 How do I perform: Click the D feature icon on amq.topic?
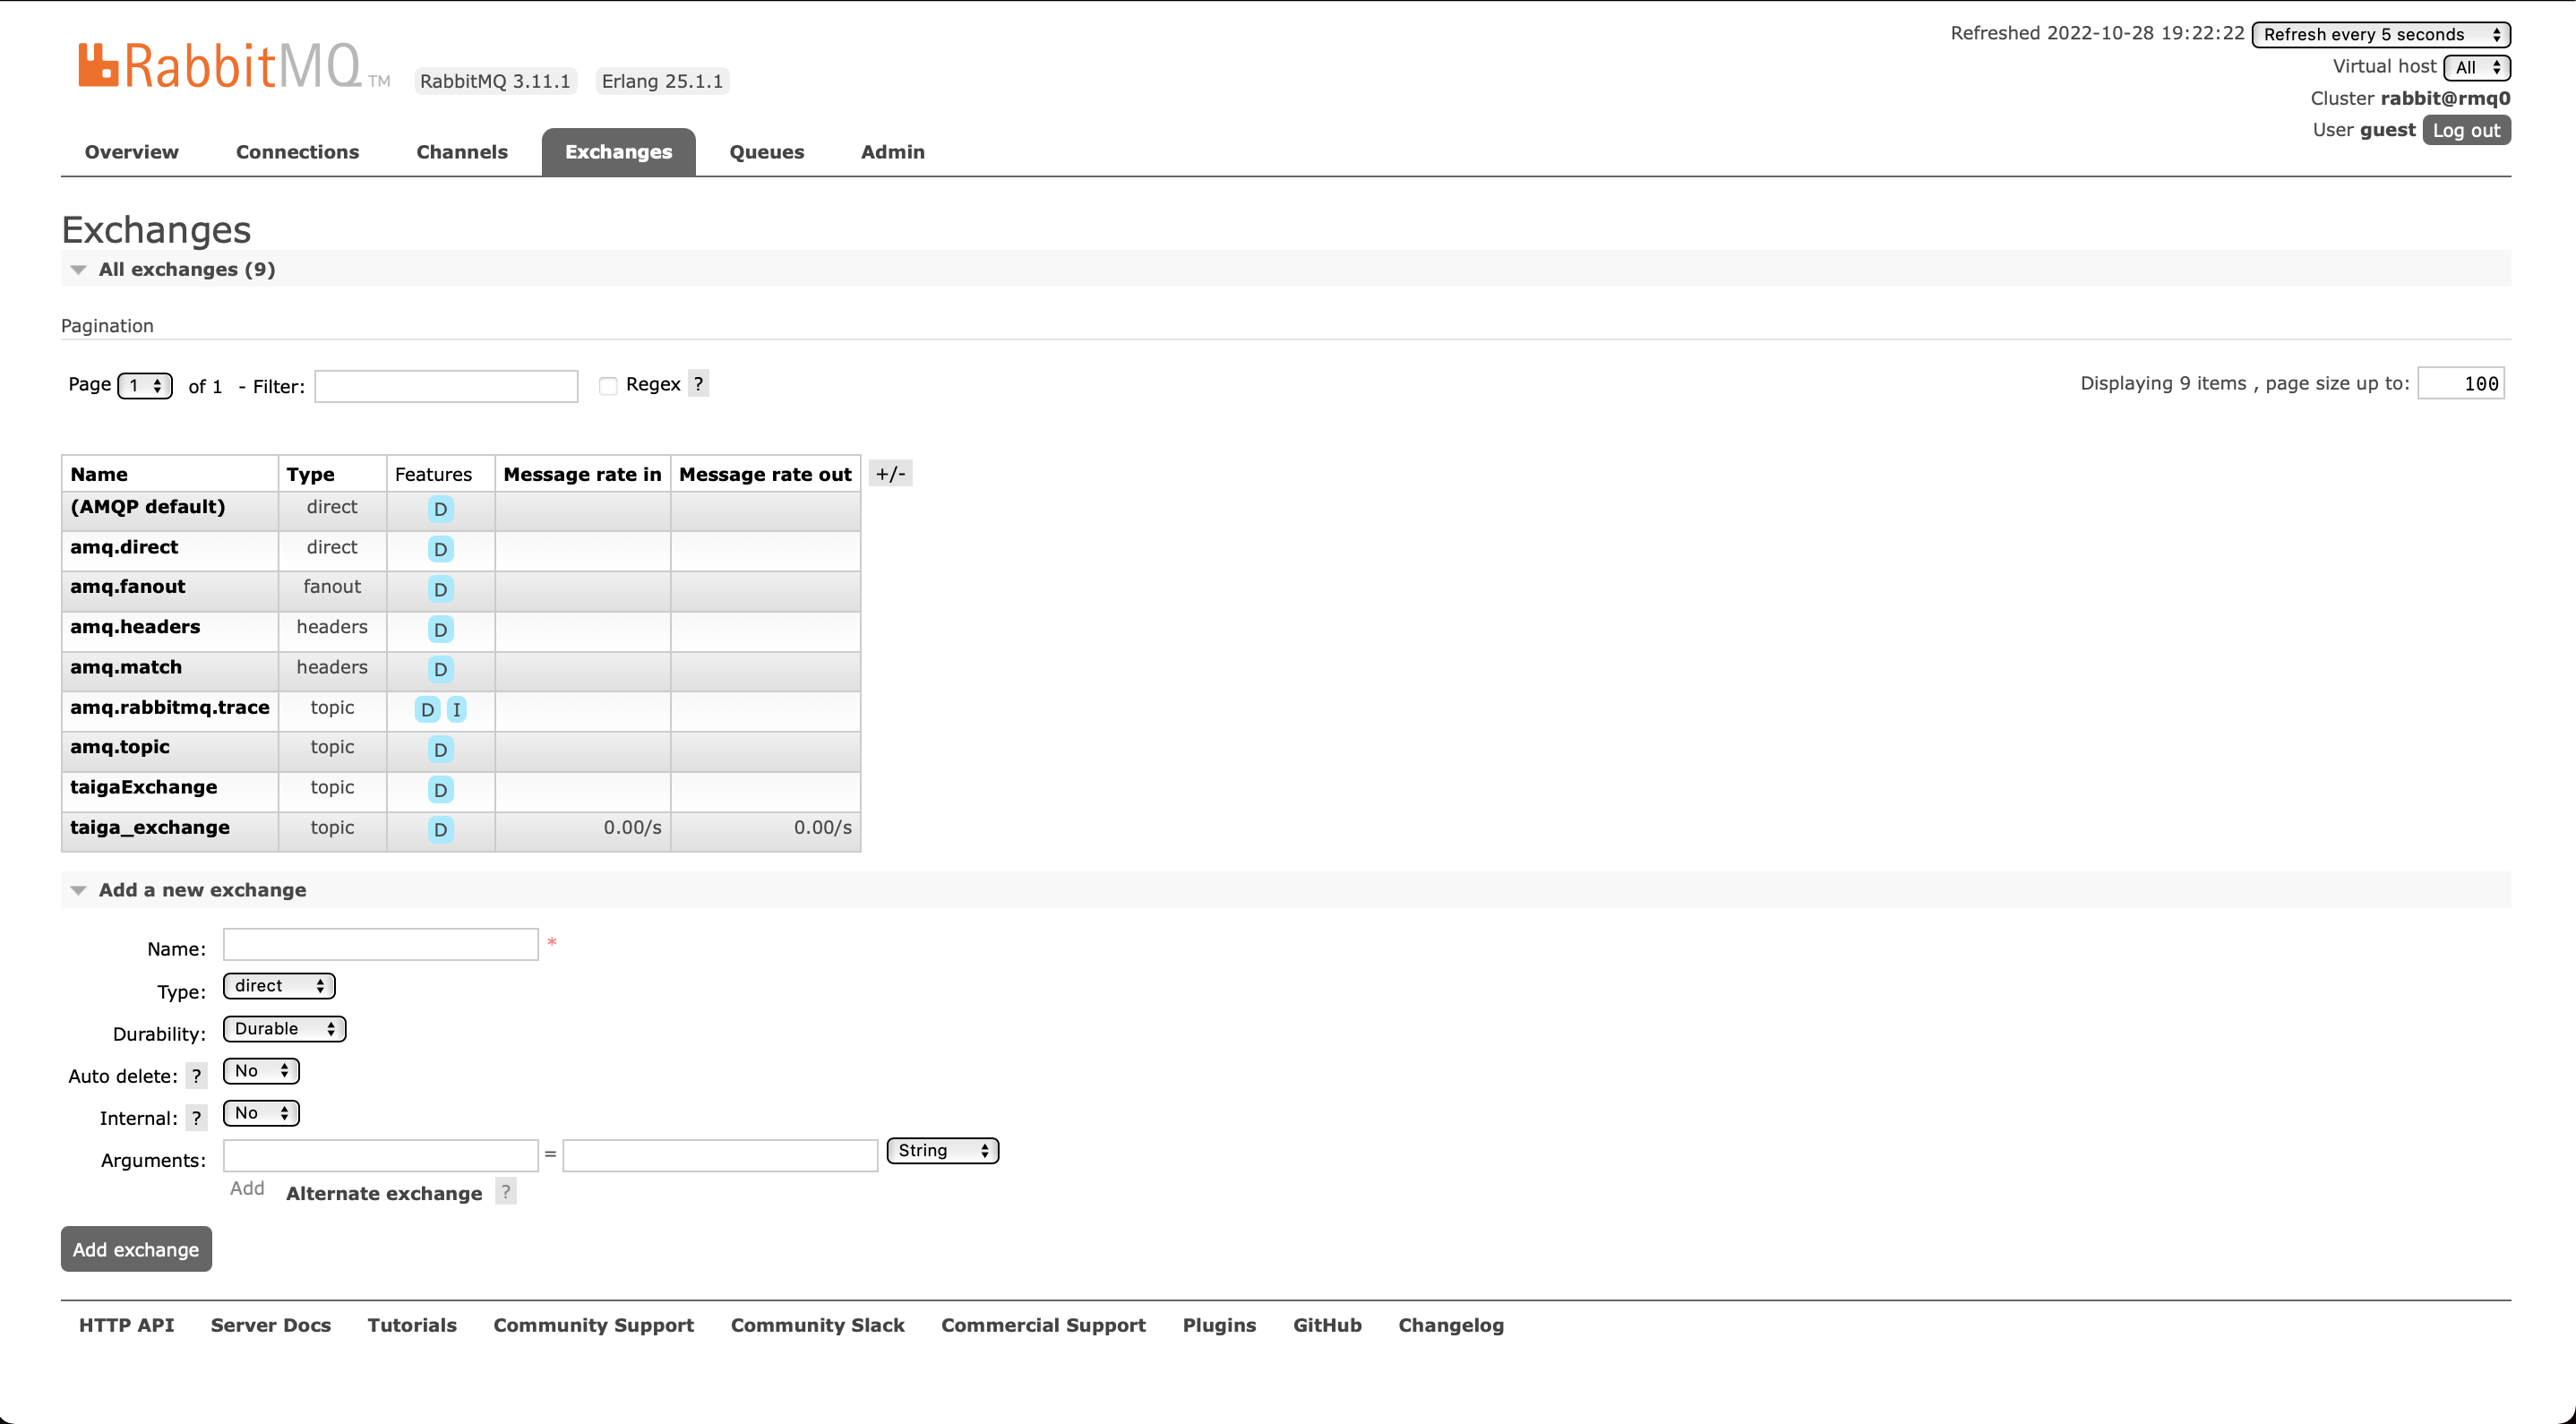point(438,749)
